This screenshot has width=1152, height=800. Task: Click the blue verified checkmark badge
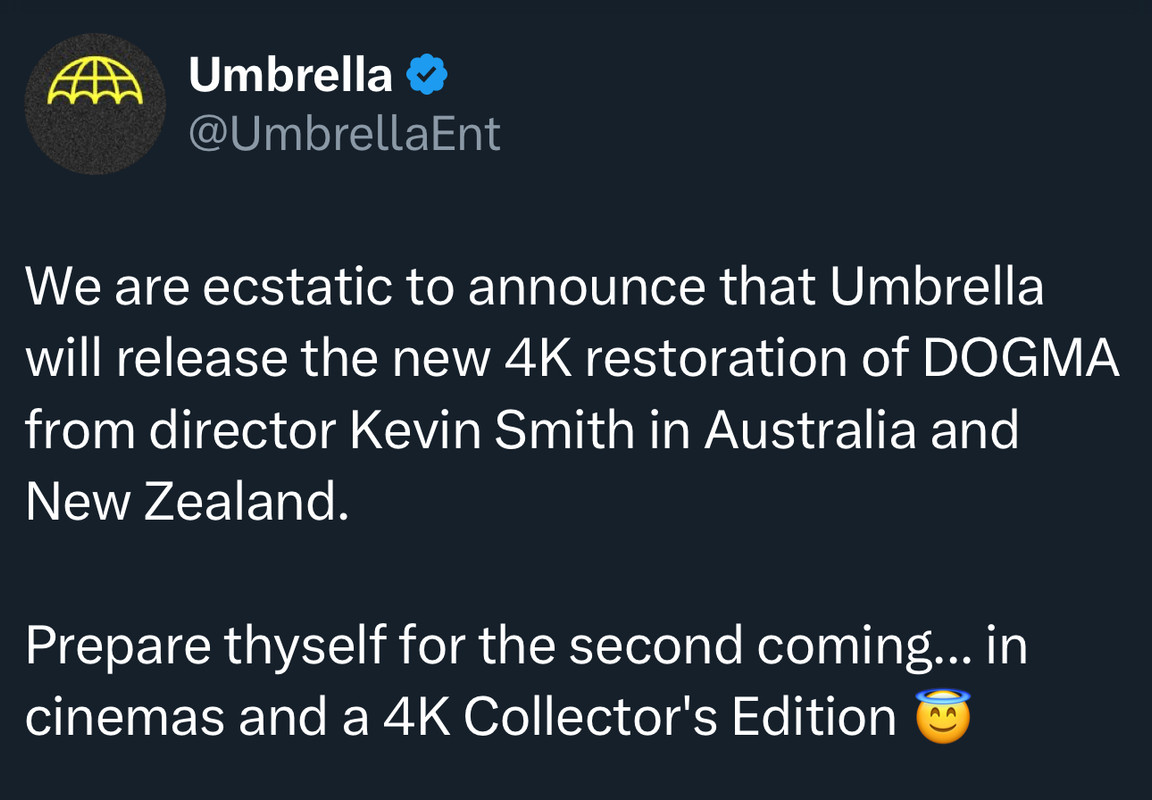[427, 74]
